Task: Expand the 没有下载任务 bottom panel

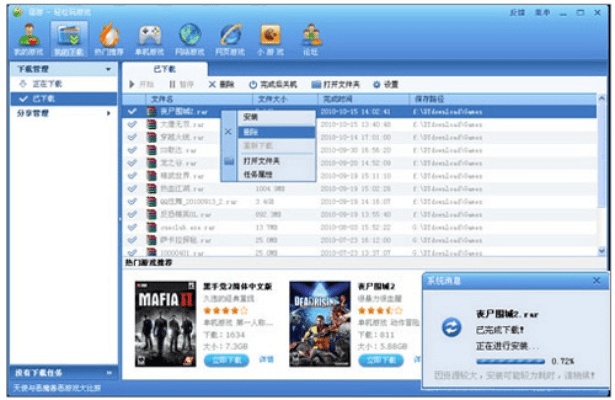Action: pos(109,372)
